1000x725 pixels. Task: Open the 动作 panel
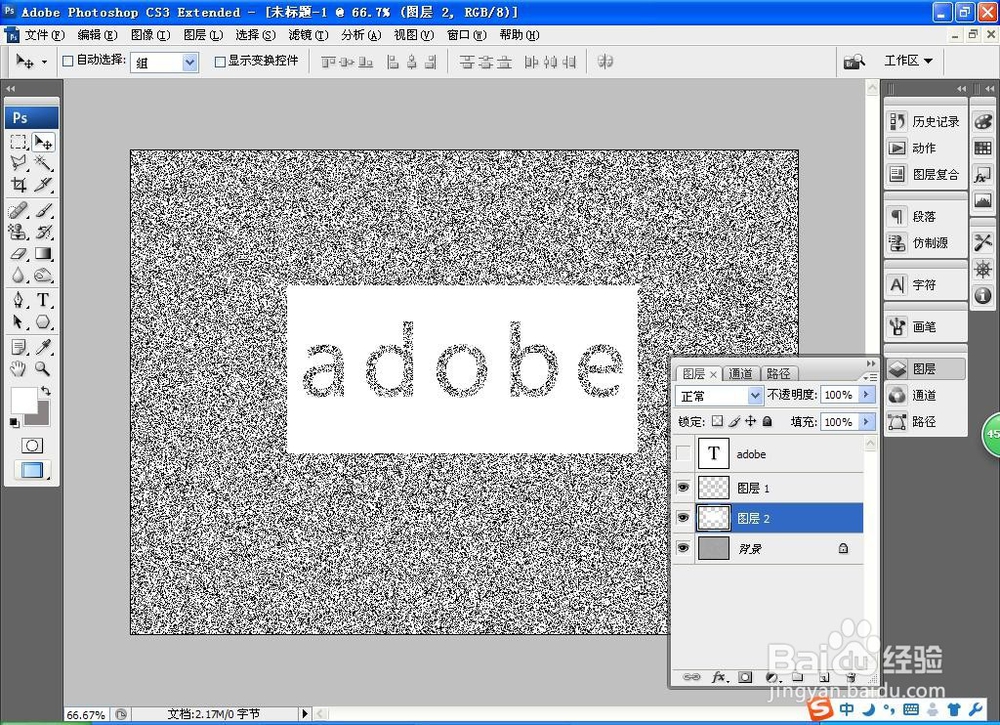click(x=924, y=147)
